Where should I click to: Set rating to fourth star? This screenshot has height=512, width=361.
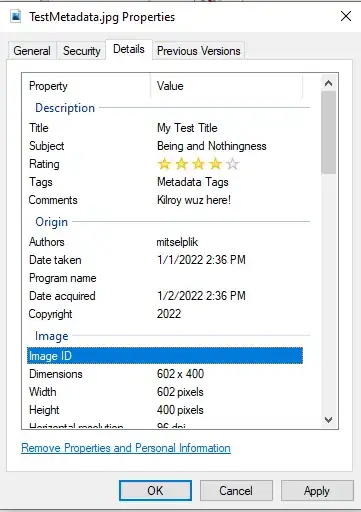[216, 164]
